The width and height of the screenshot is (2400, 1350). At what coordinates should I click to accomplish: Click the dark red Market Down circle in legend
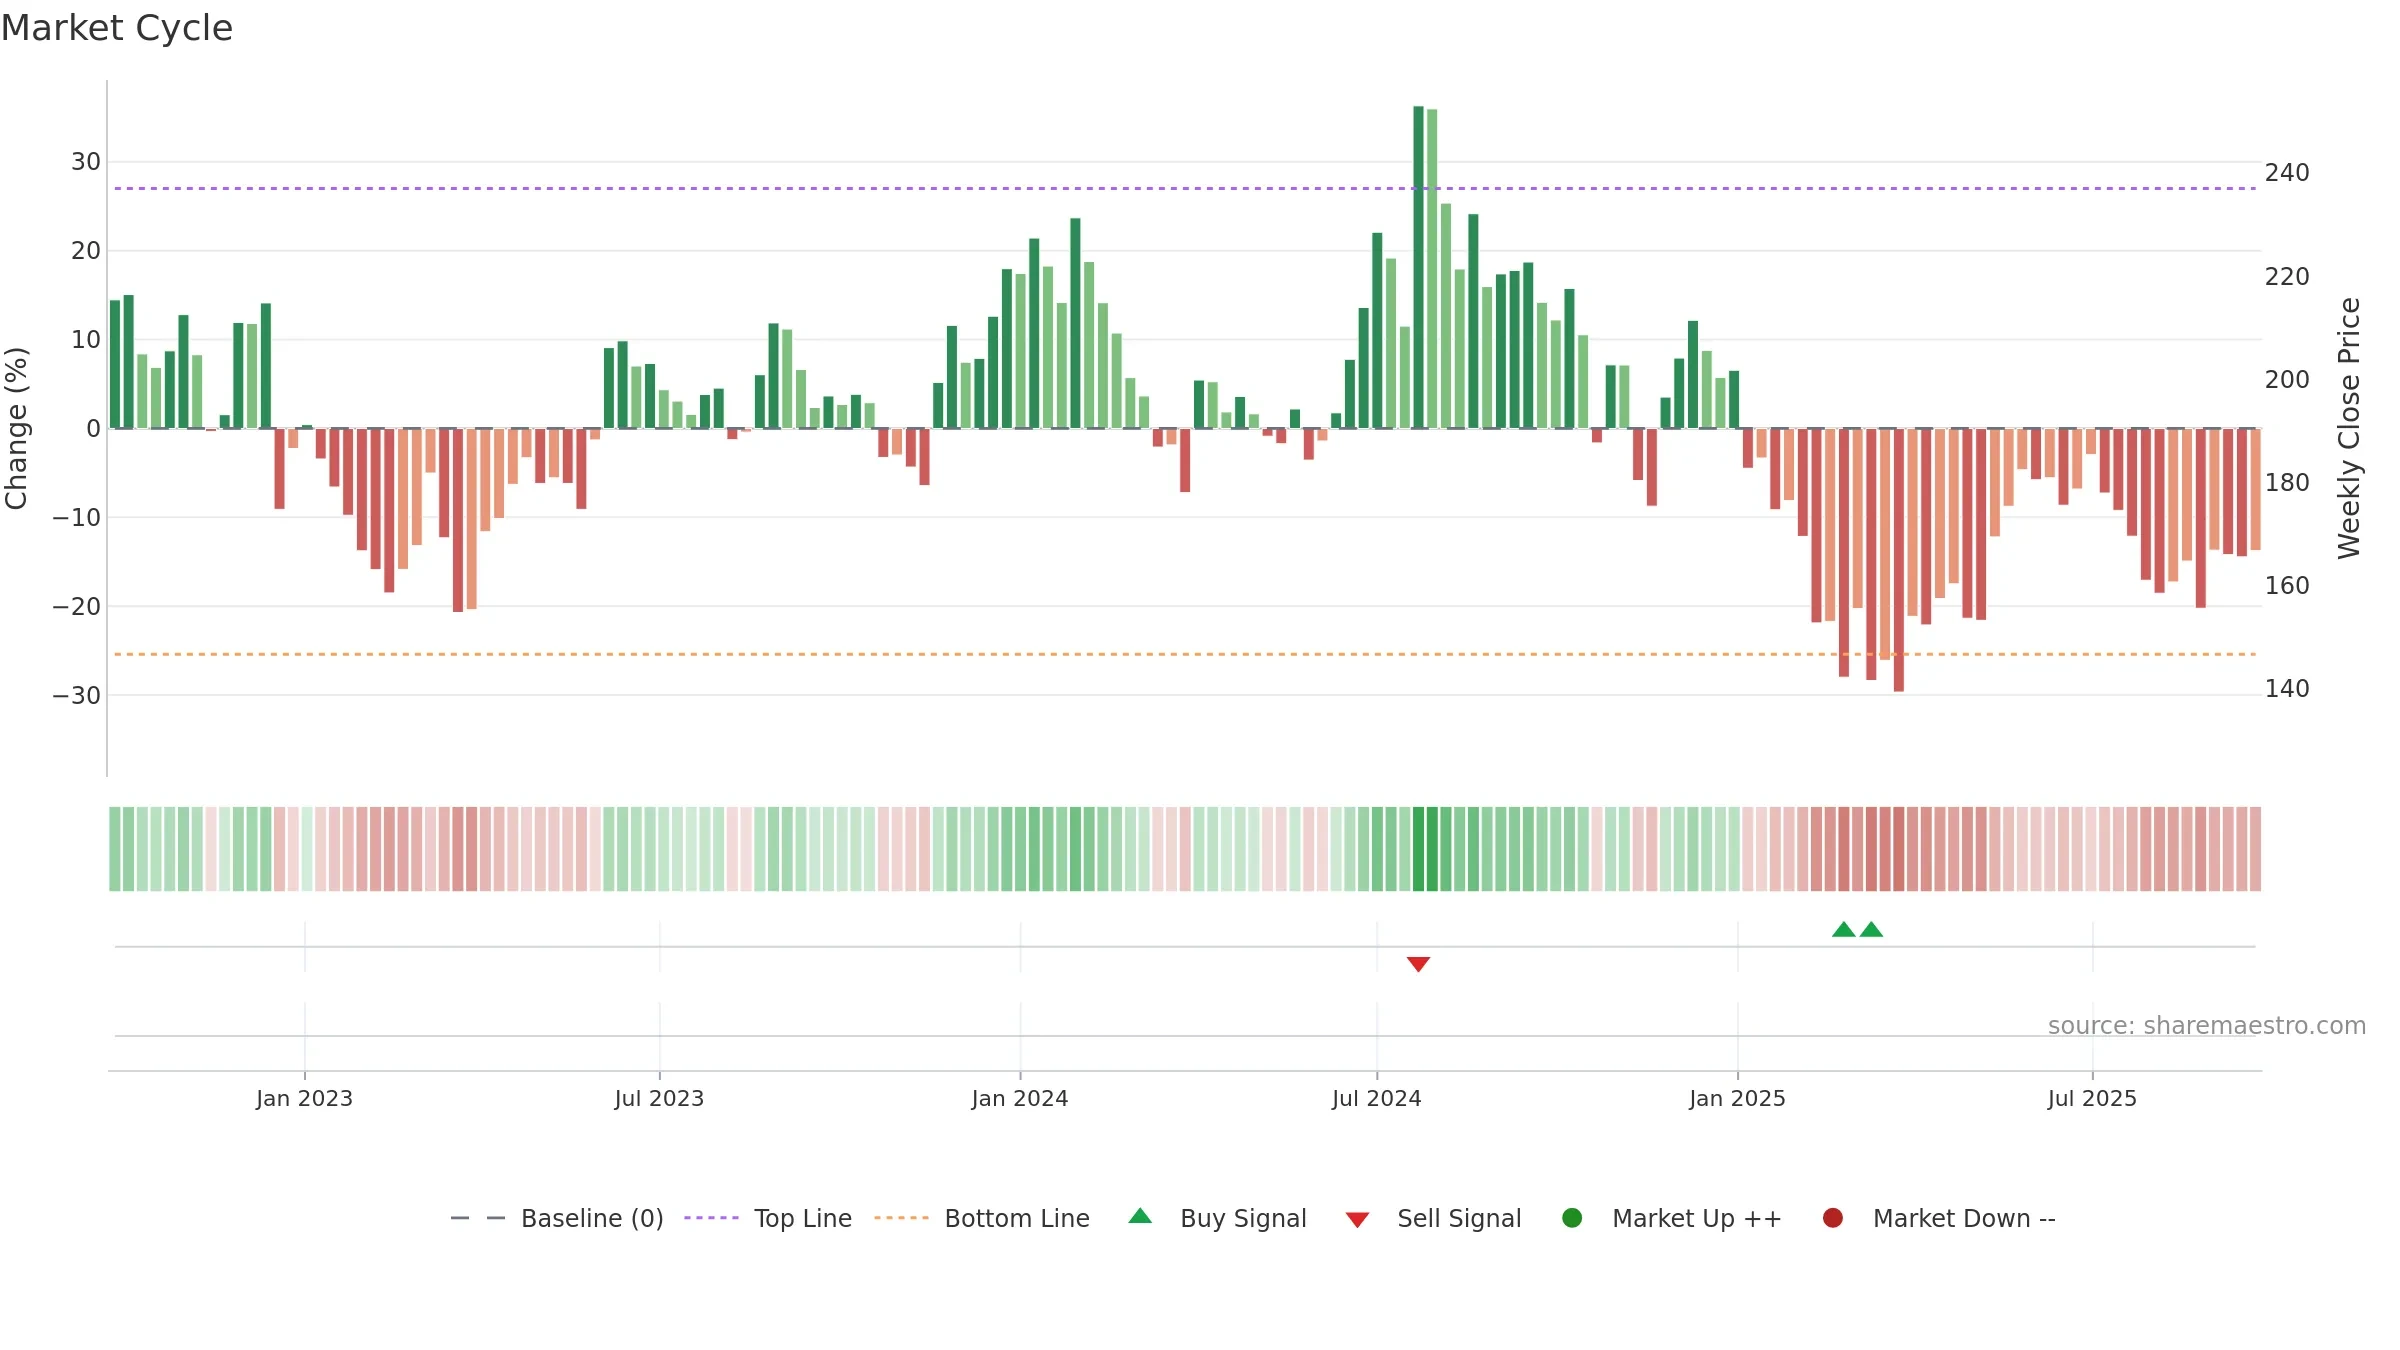click(1833, 1218)
